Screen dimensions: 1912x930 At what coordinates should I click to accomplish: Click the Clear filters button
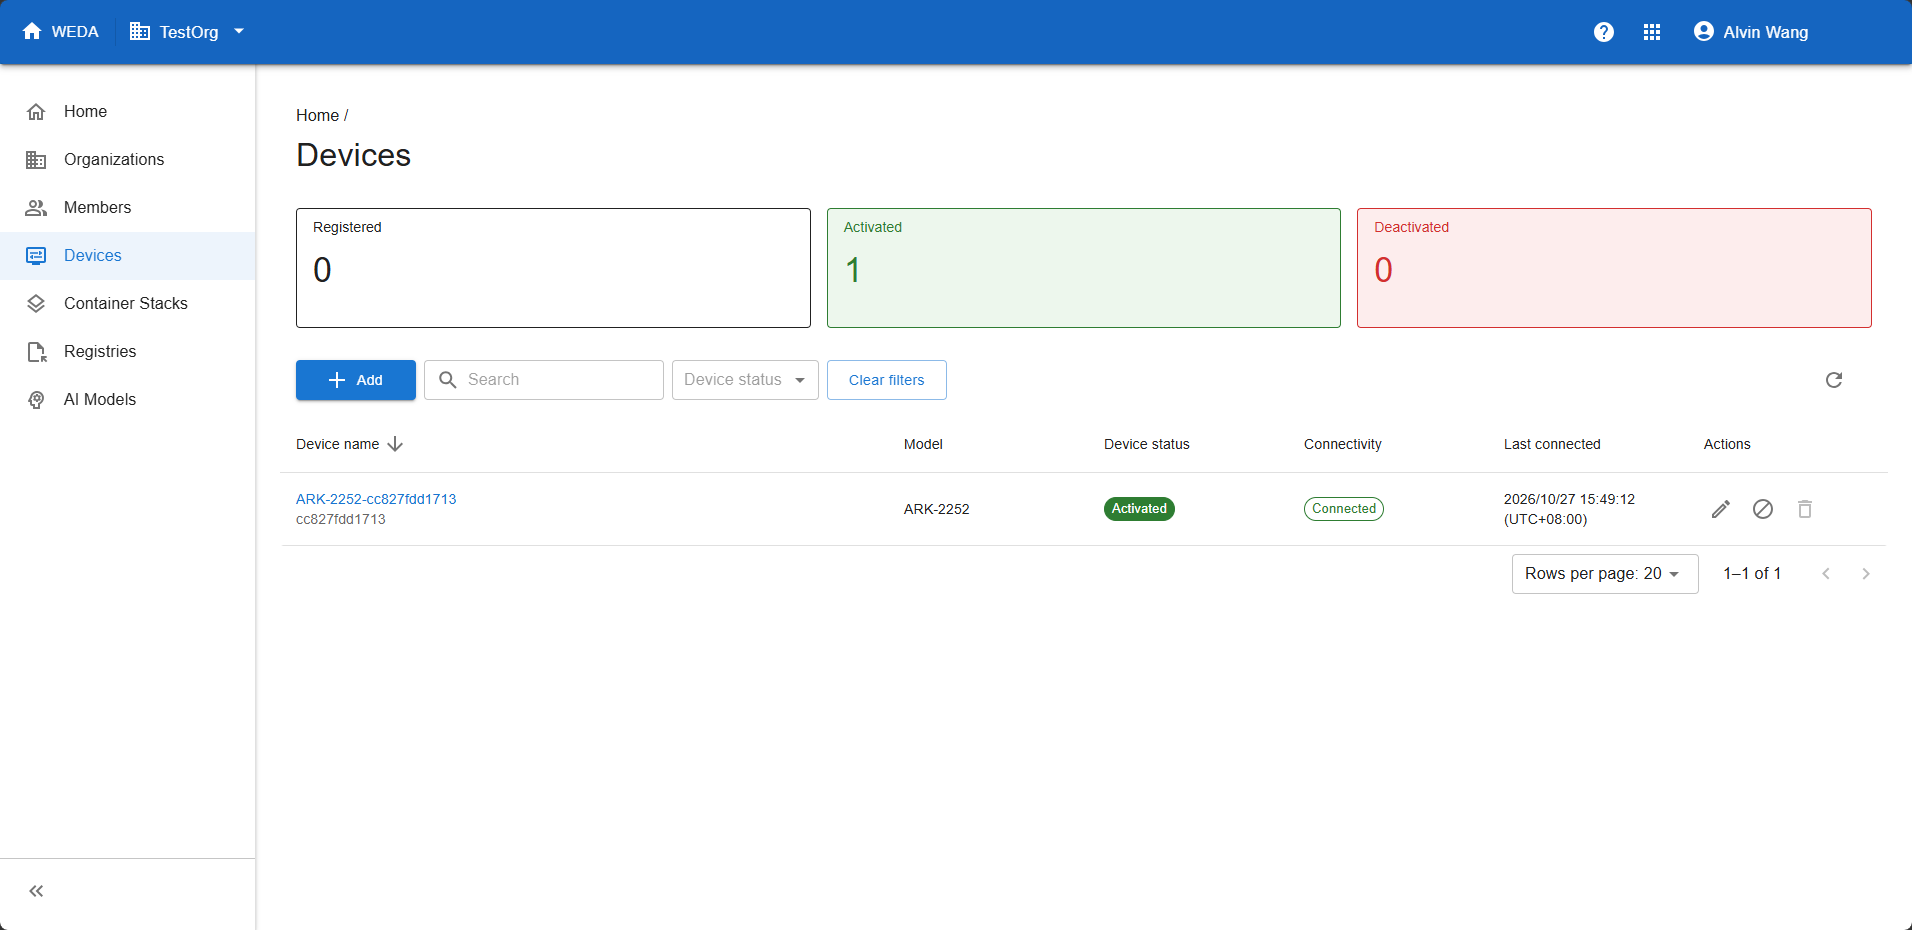click(887, 380)
